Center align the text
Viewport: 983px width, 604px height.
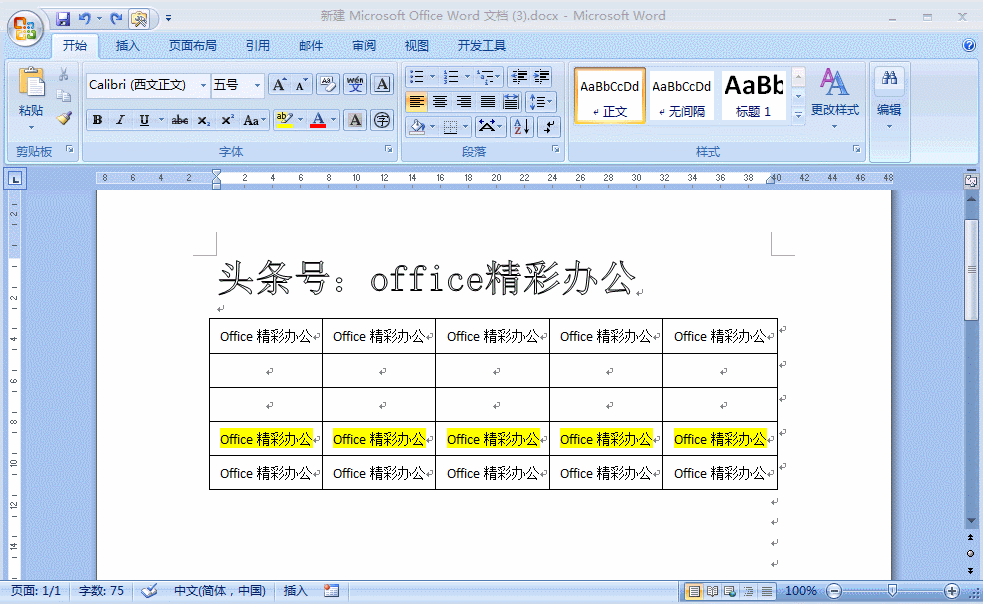[440, 102]
